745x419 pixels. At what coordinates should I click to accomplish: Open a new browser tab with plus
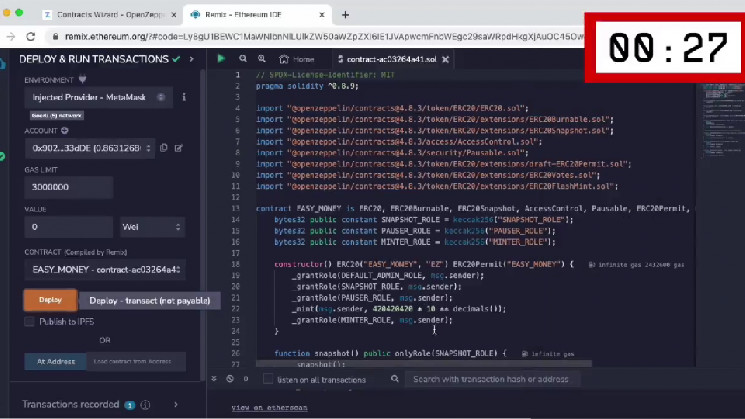click(x=345, y=15)
